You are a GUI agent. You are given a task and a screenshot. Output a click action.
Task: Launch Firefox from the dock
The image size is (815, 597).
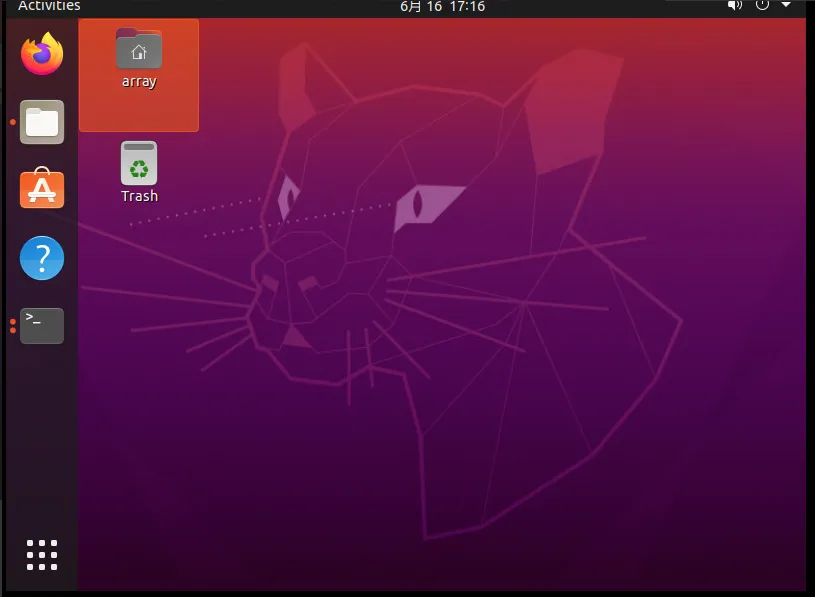42,54
